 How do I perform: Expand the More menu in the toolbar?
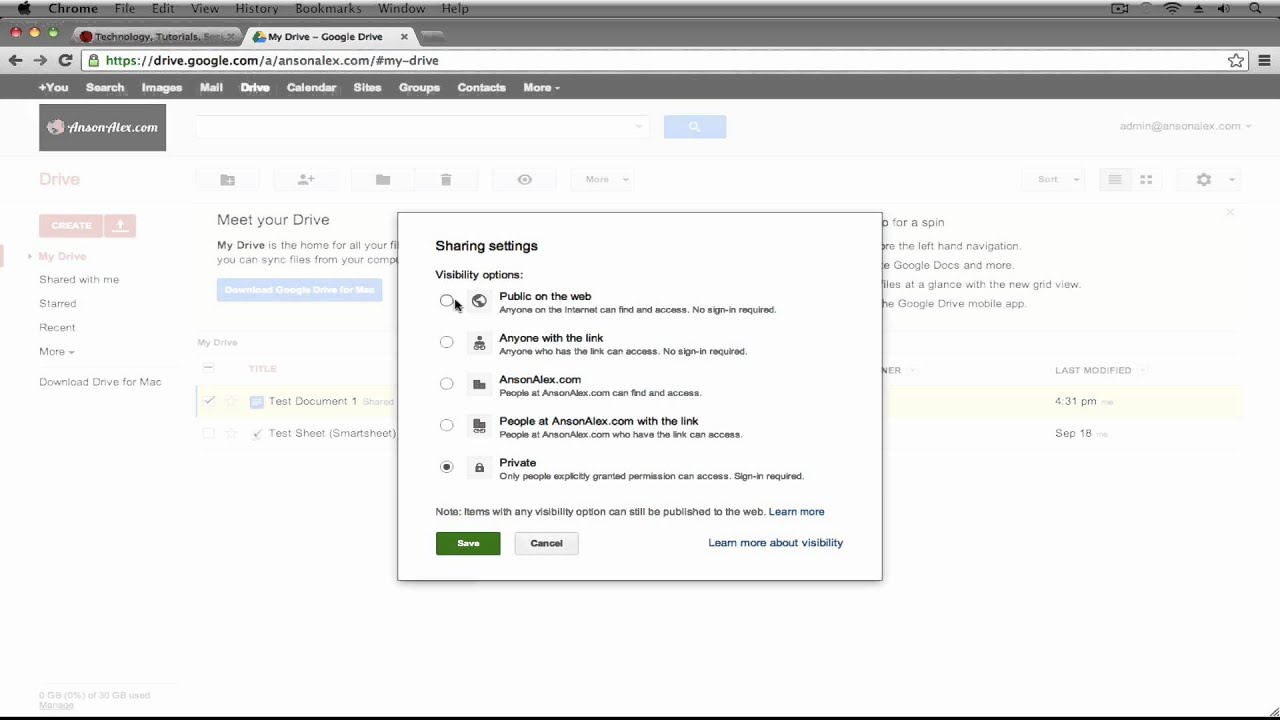click(x=601, y=179)
